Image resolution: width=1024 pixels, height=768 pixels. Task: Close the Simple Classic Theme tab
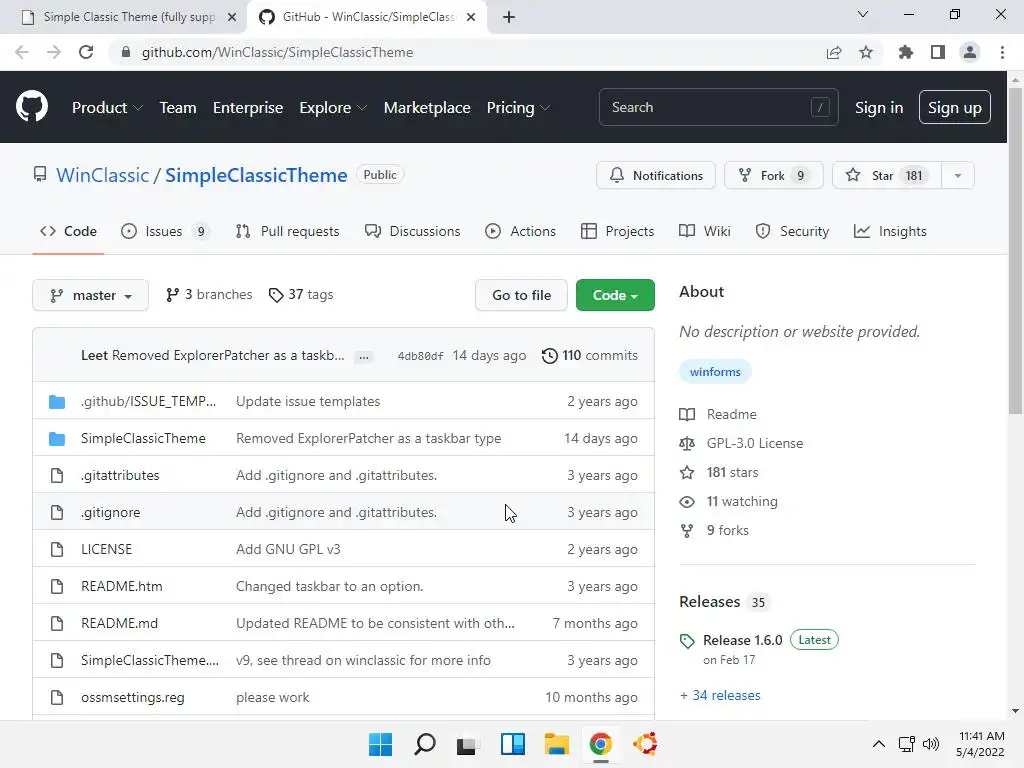[x=232, y=17]
